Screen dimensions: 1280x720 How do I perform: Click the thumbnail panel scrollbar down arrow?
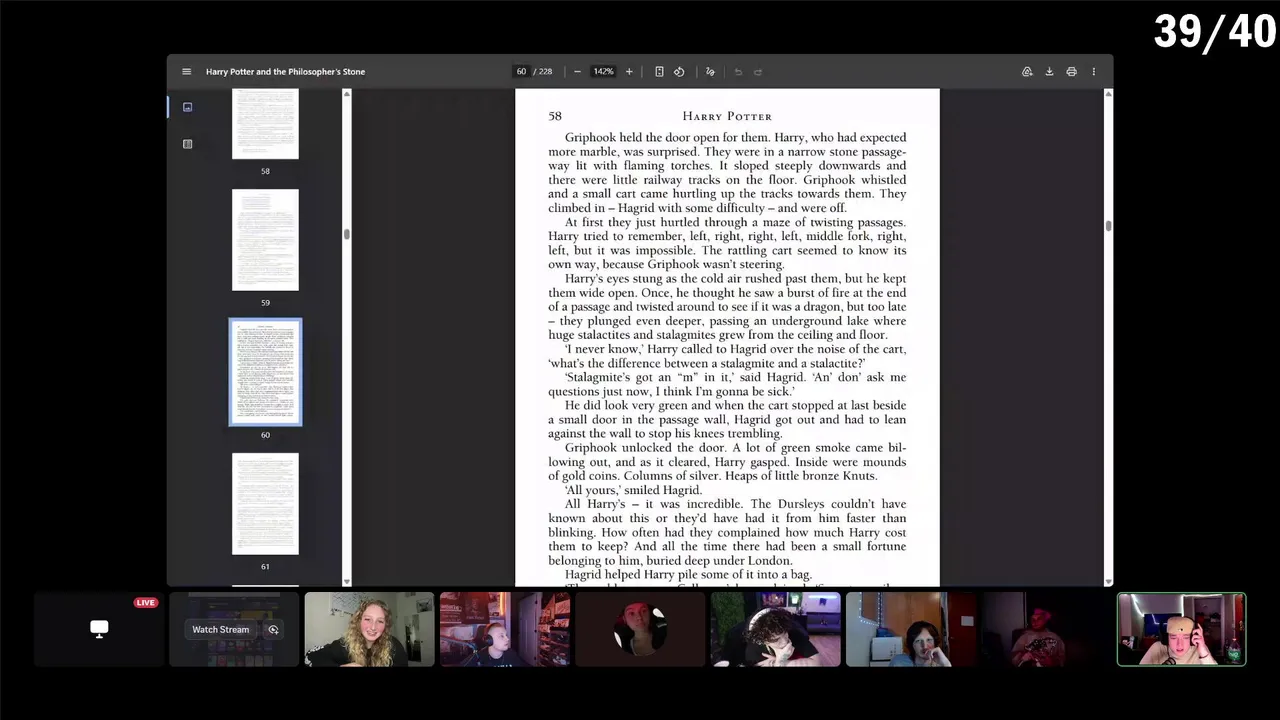click(x=347, y=581)
